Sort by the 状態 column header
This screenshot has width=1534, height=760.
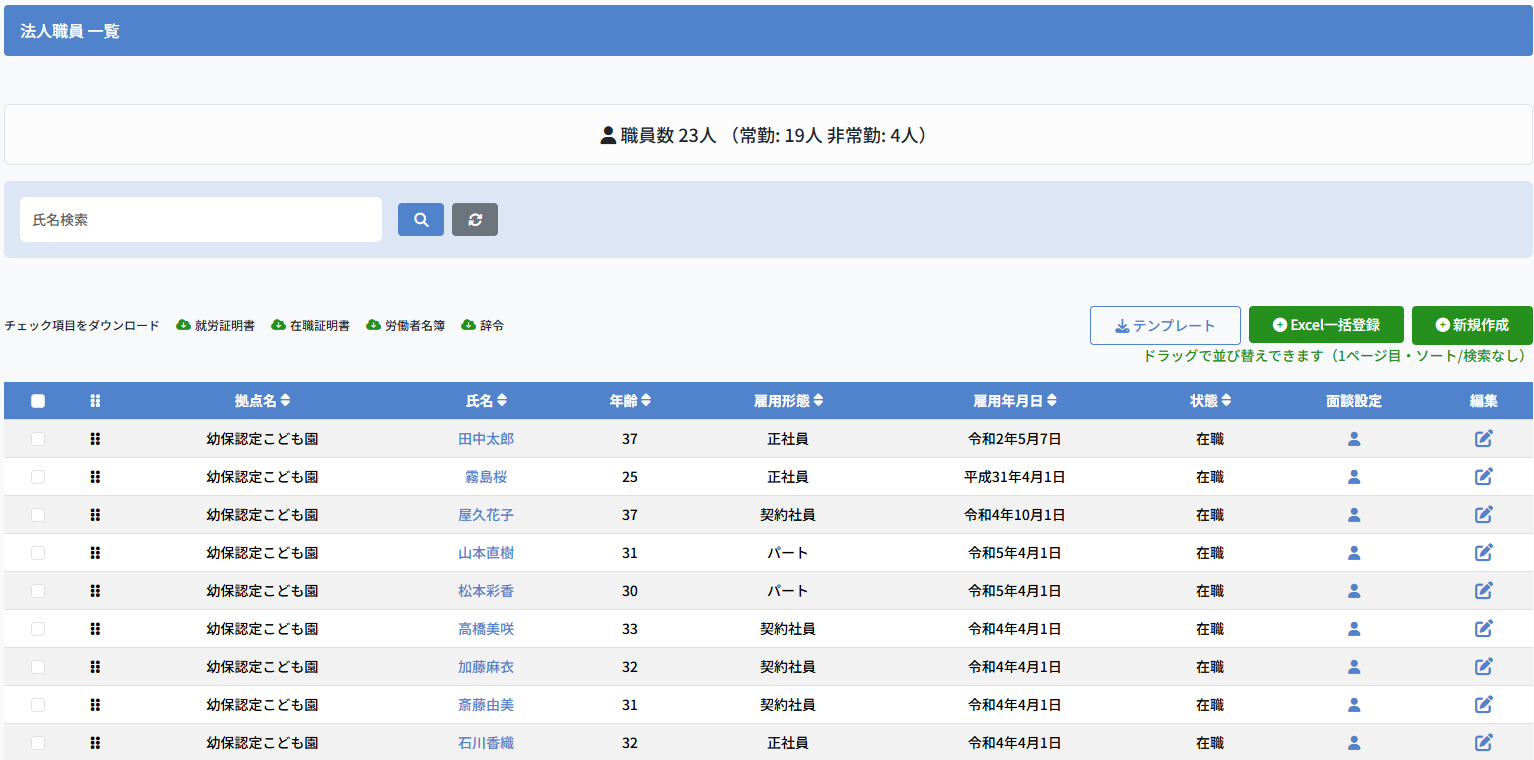1211,400
